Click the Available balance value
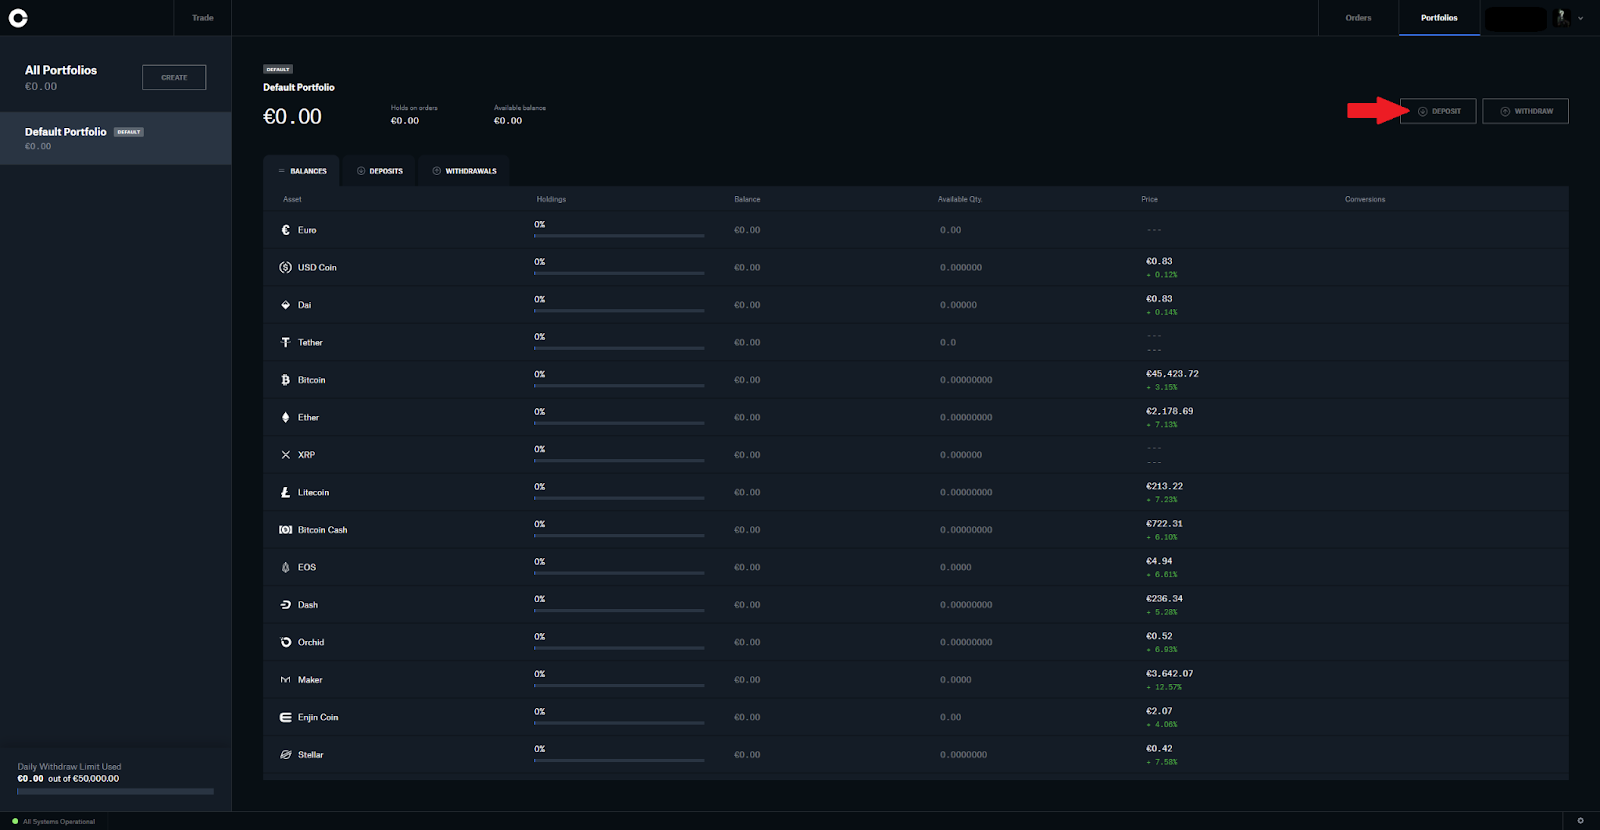 click(508, 121)
